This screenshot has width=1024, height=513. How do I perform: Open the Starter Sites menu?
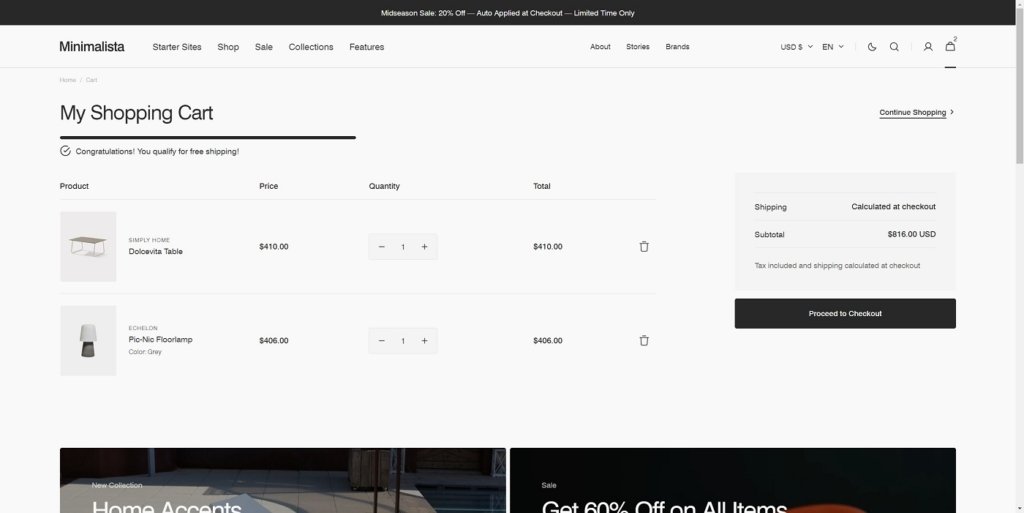(x=177, y=47)
